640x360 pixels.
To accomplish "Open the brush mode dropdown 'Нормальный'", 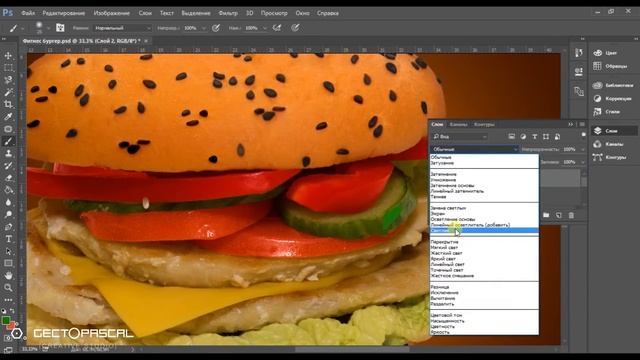I will (122, 28).
